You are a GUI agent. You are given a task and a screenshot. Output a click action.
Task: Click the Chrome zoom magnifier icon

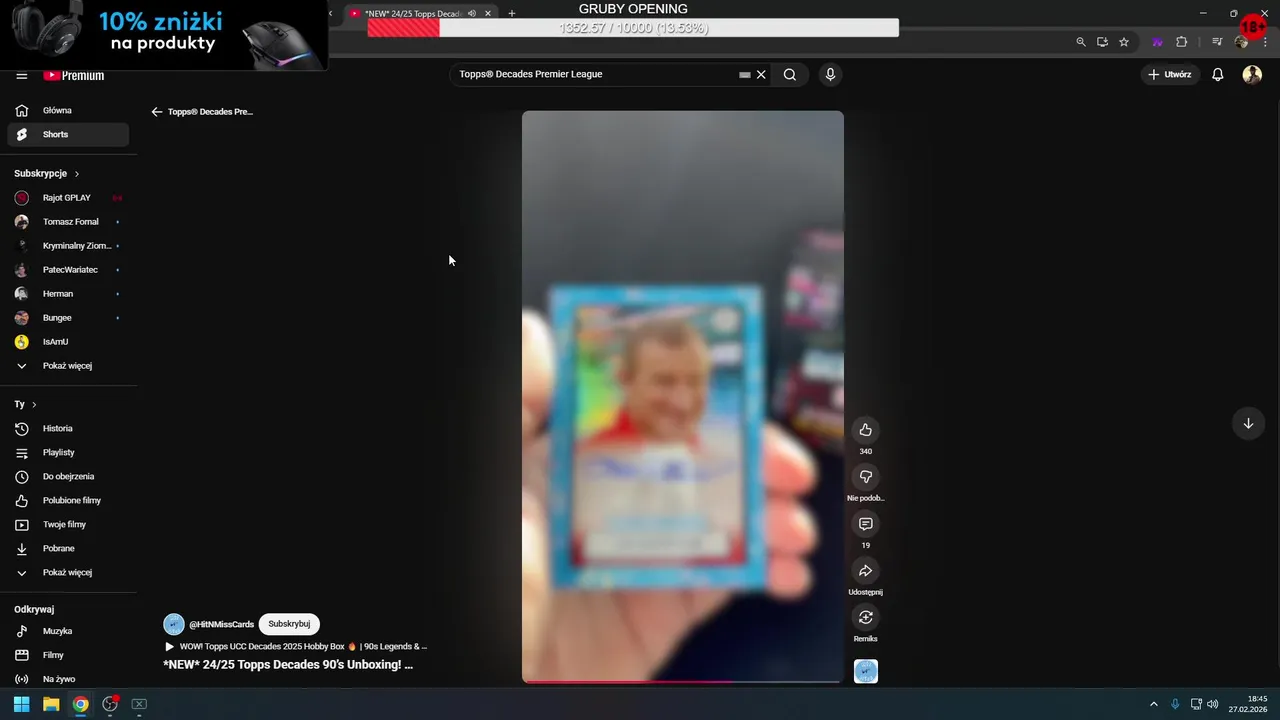(x=1081, y=42)
